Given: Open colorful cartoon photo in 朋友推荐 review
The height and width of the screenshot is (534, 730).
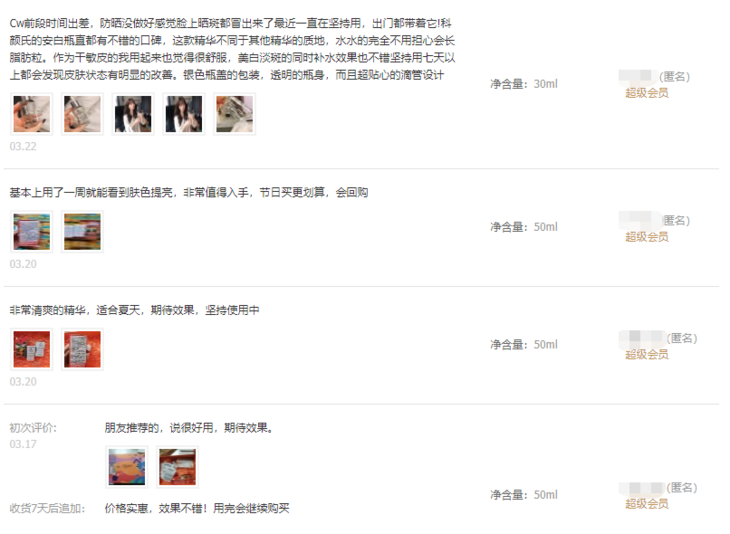Looking at the screenshot, I should pyautogui.click(x=127, y=467).
